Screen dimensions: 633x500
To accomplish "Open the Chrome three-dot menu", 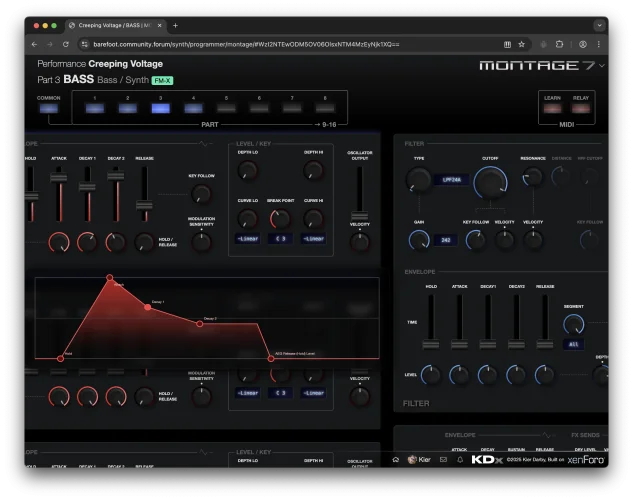I will click(599, 44).
